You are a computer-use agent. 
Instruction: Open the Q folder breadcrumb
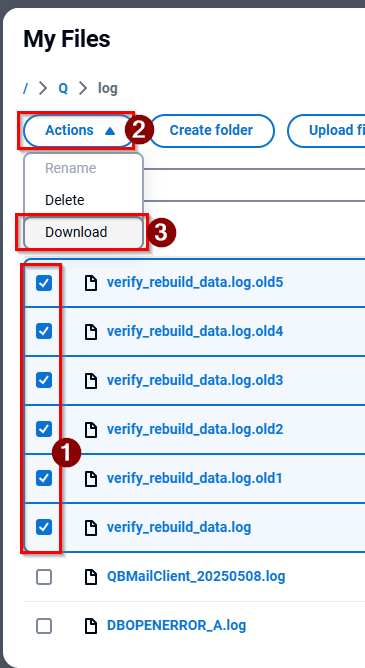[x=63, y=89]
